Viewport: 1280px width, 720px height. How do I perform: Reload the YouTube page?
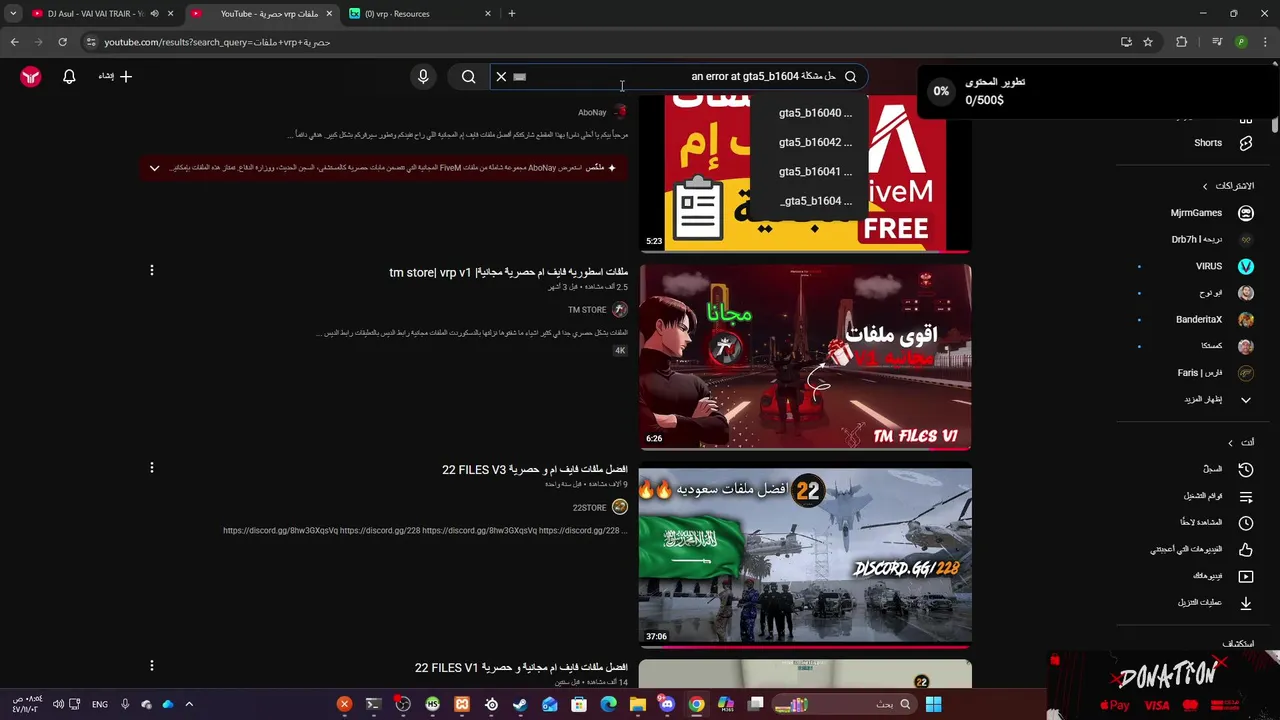(62, 42)
